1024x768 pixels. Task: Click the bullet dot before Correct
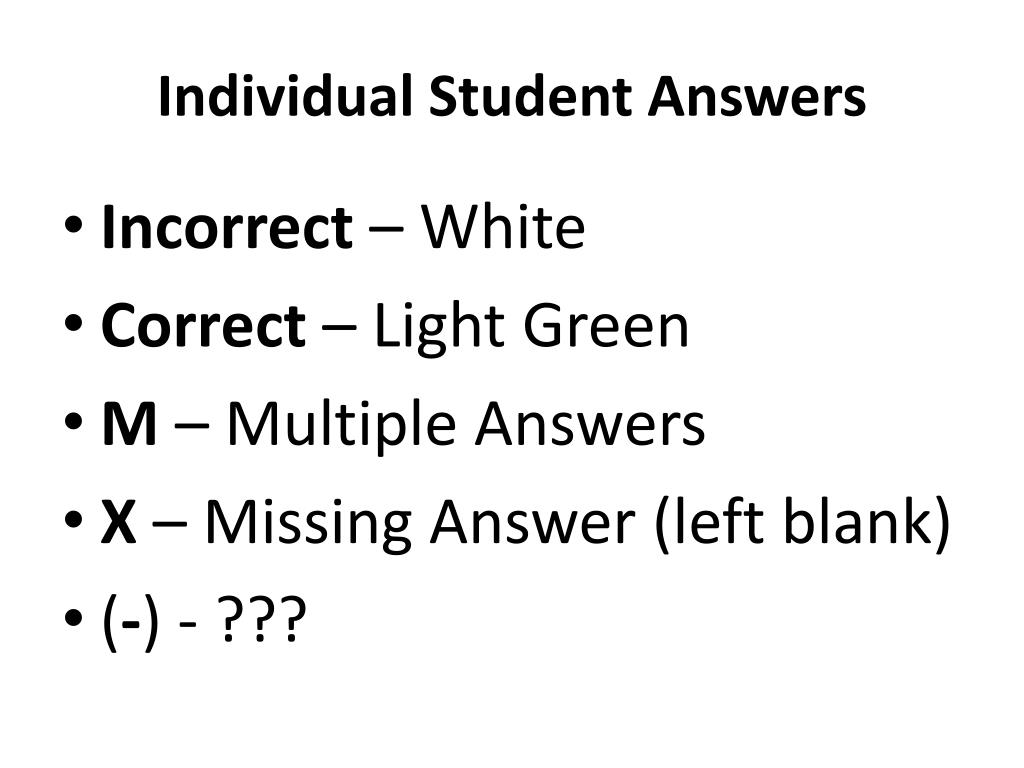click(x=74, y=324)
